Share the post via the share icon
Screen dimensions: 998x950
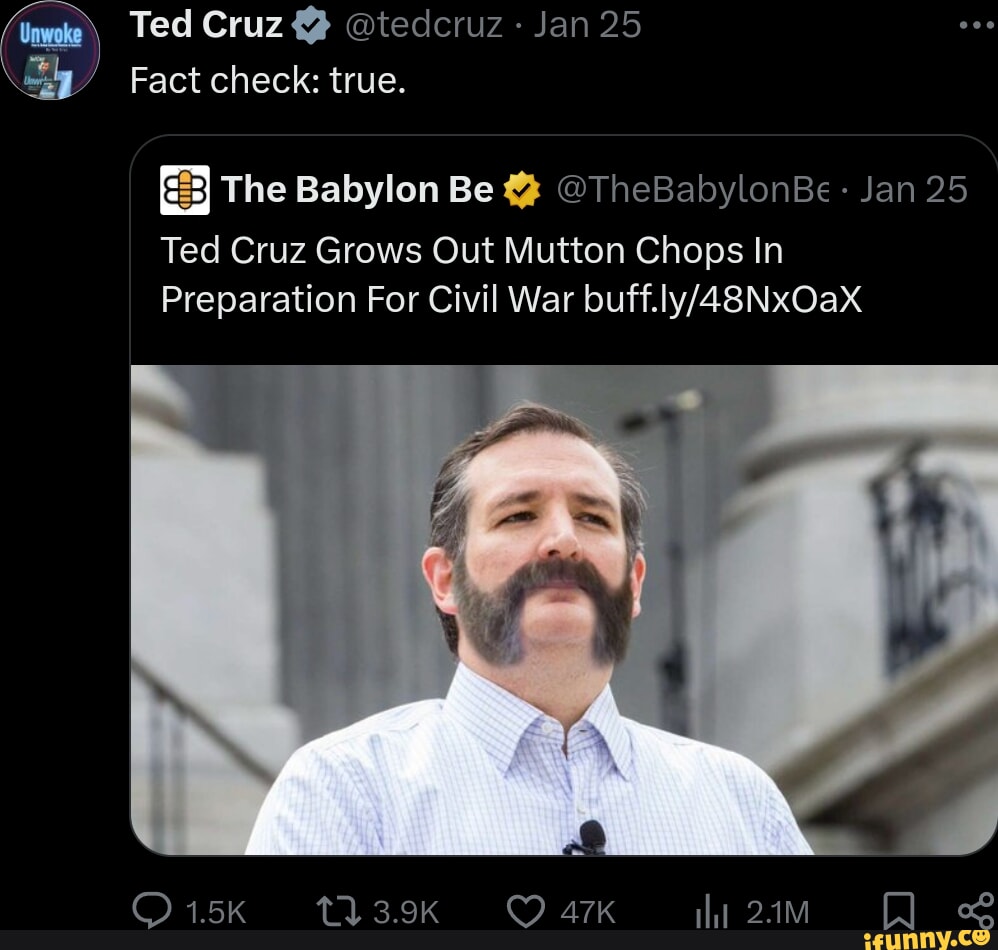967,911
